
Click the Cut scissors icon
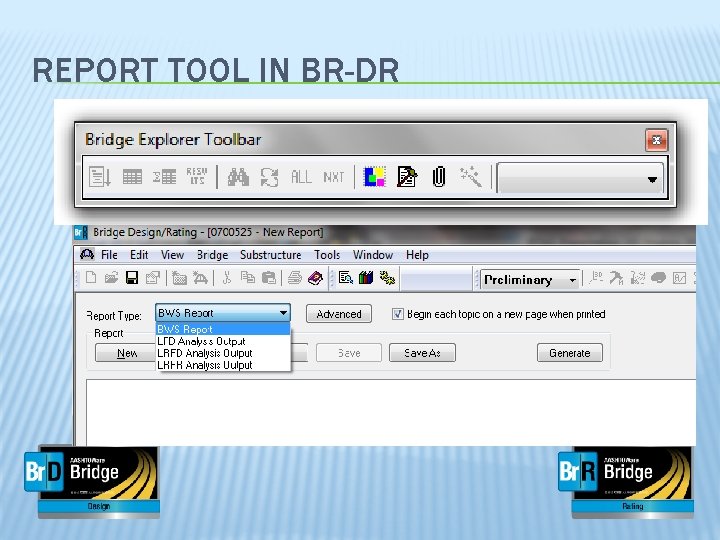tap(226, 278)
